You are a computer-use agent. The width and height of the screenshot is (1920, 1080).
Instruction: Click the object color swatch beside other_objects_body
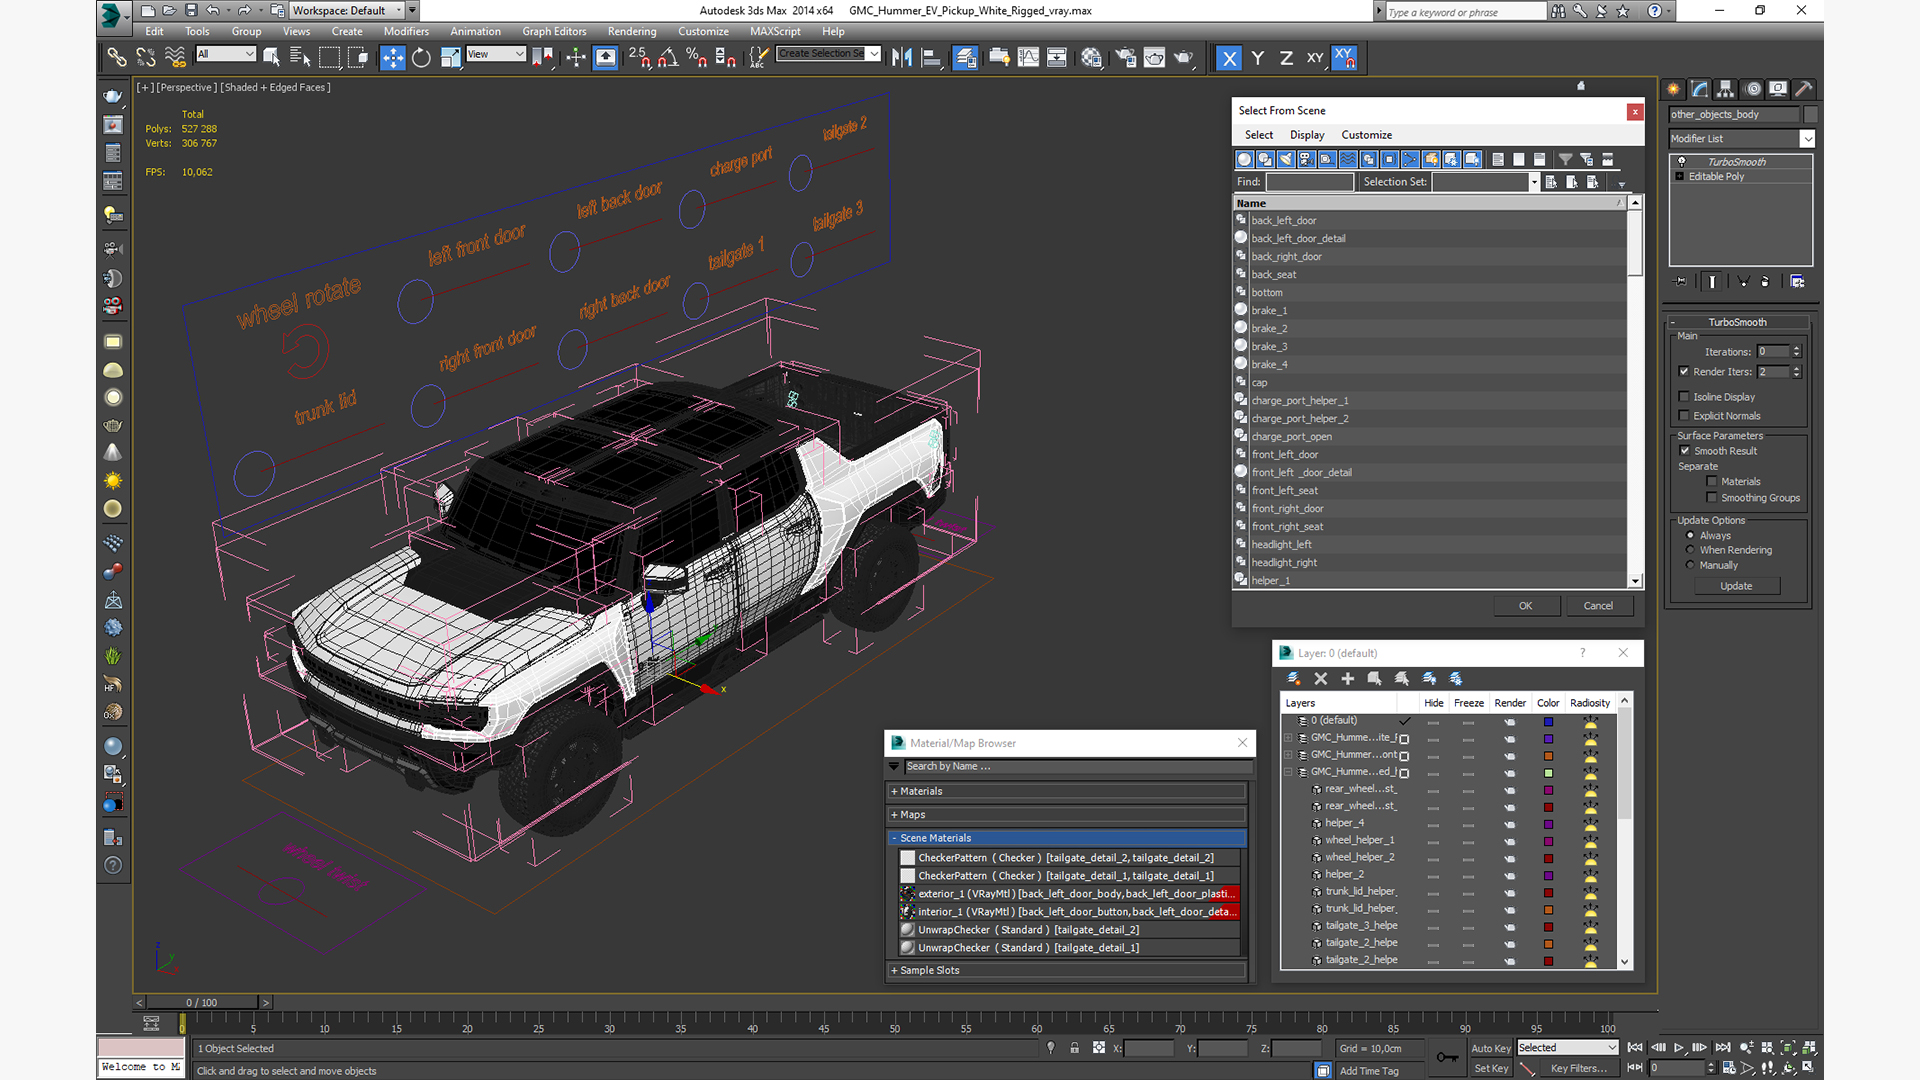coord(1811,115)
